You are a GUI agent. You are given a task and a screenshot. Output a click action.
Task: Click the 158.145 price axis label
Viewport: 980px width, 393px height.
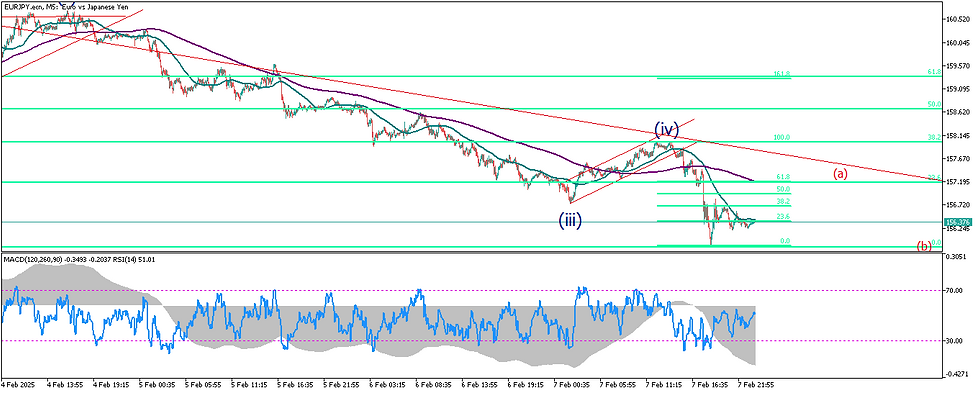pyautogui.click(x=958, y=136)
